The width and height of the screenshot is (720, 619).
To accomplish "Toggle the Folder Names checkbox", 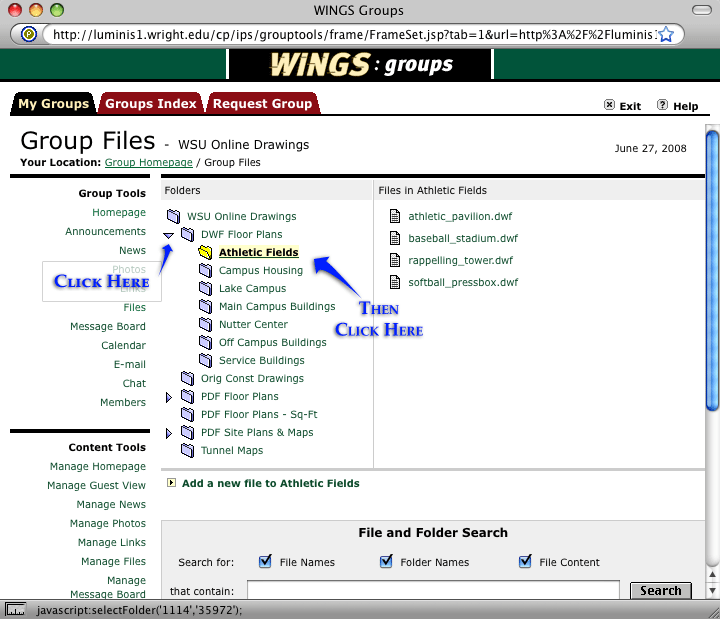I will 386,561.
